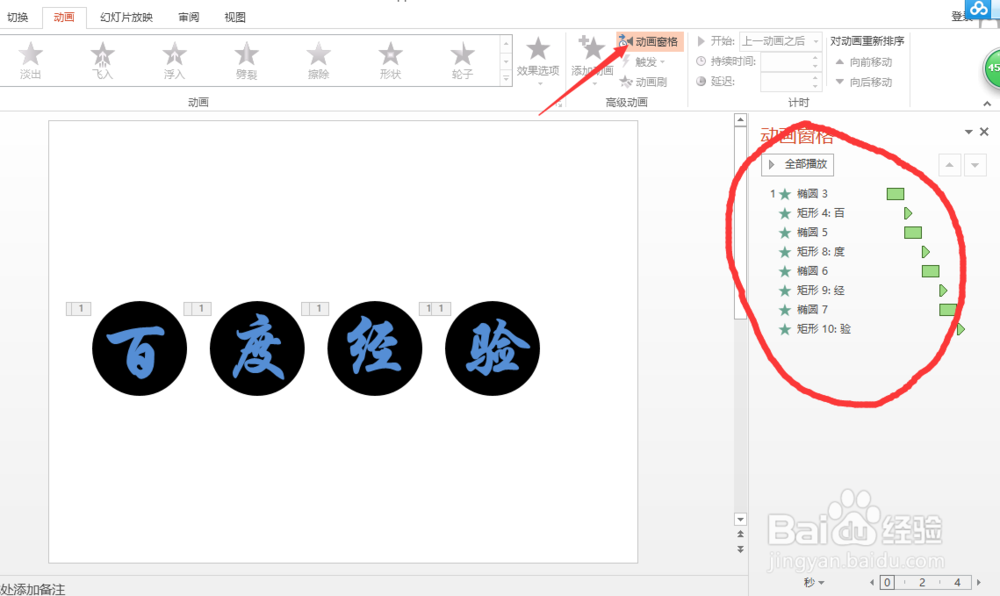Viewport: 1000px width, 596px height.
Task: Go to previous slide double-arrow
Action: coord(740,534)
